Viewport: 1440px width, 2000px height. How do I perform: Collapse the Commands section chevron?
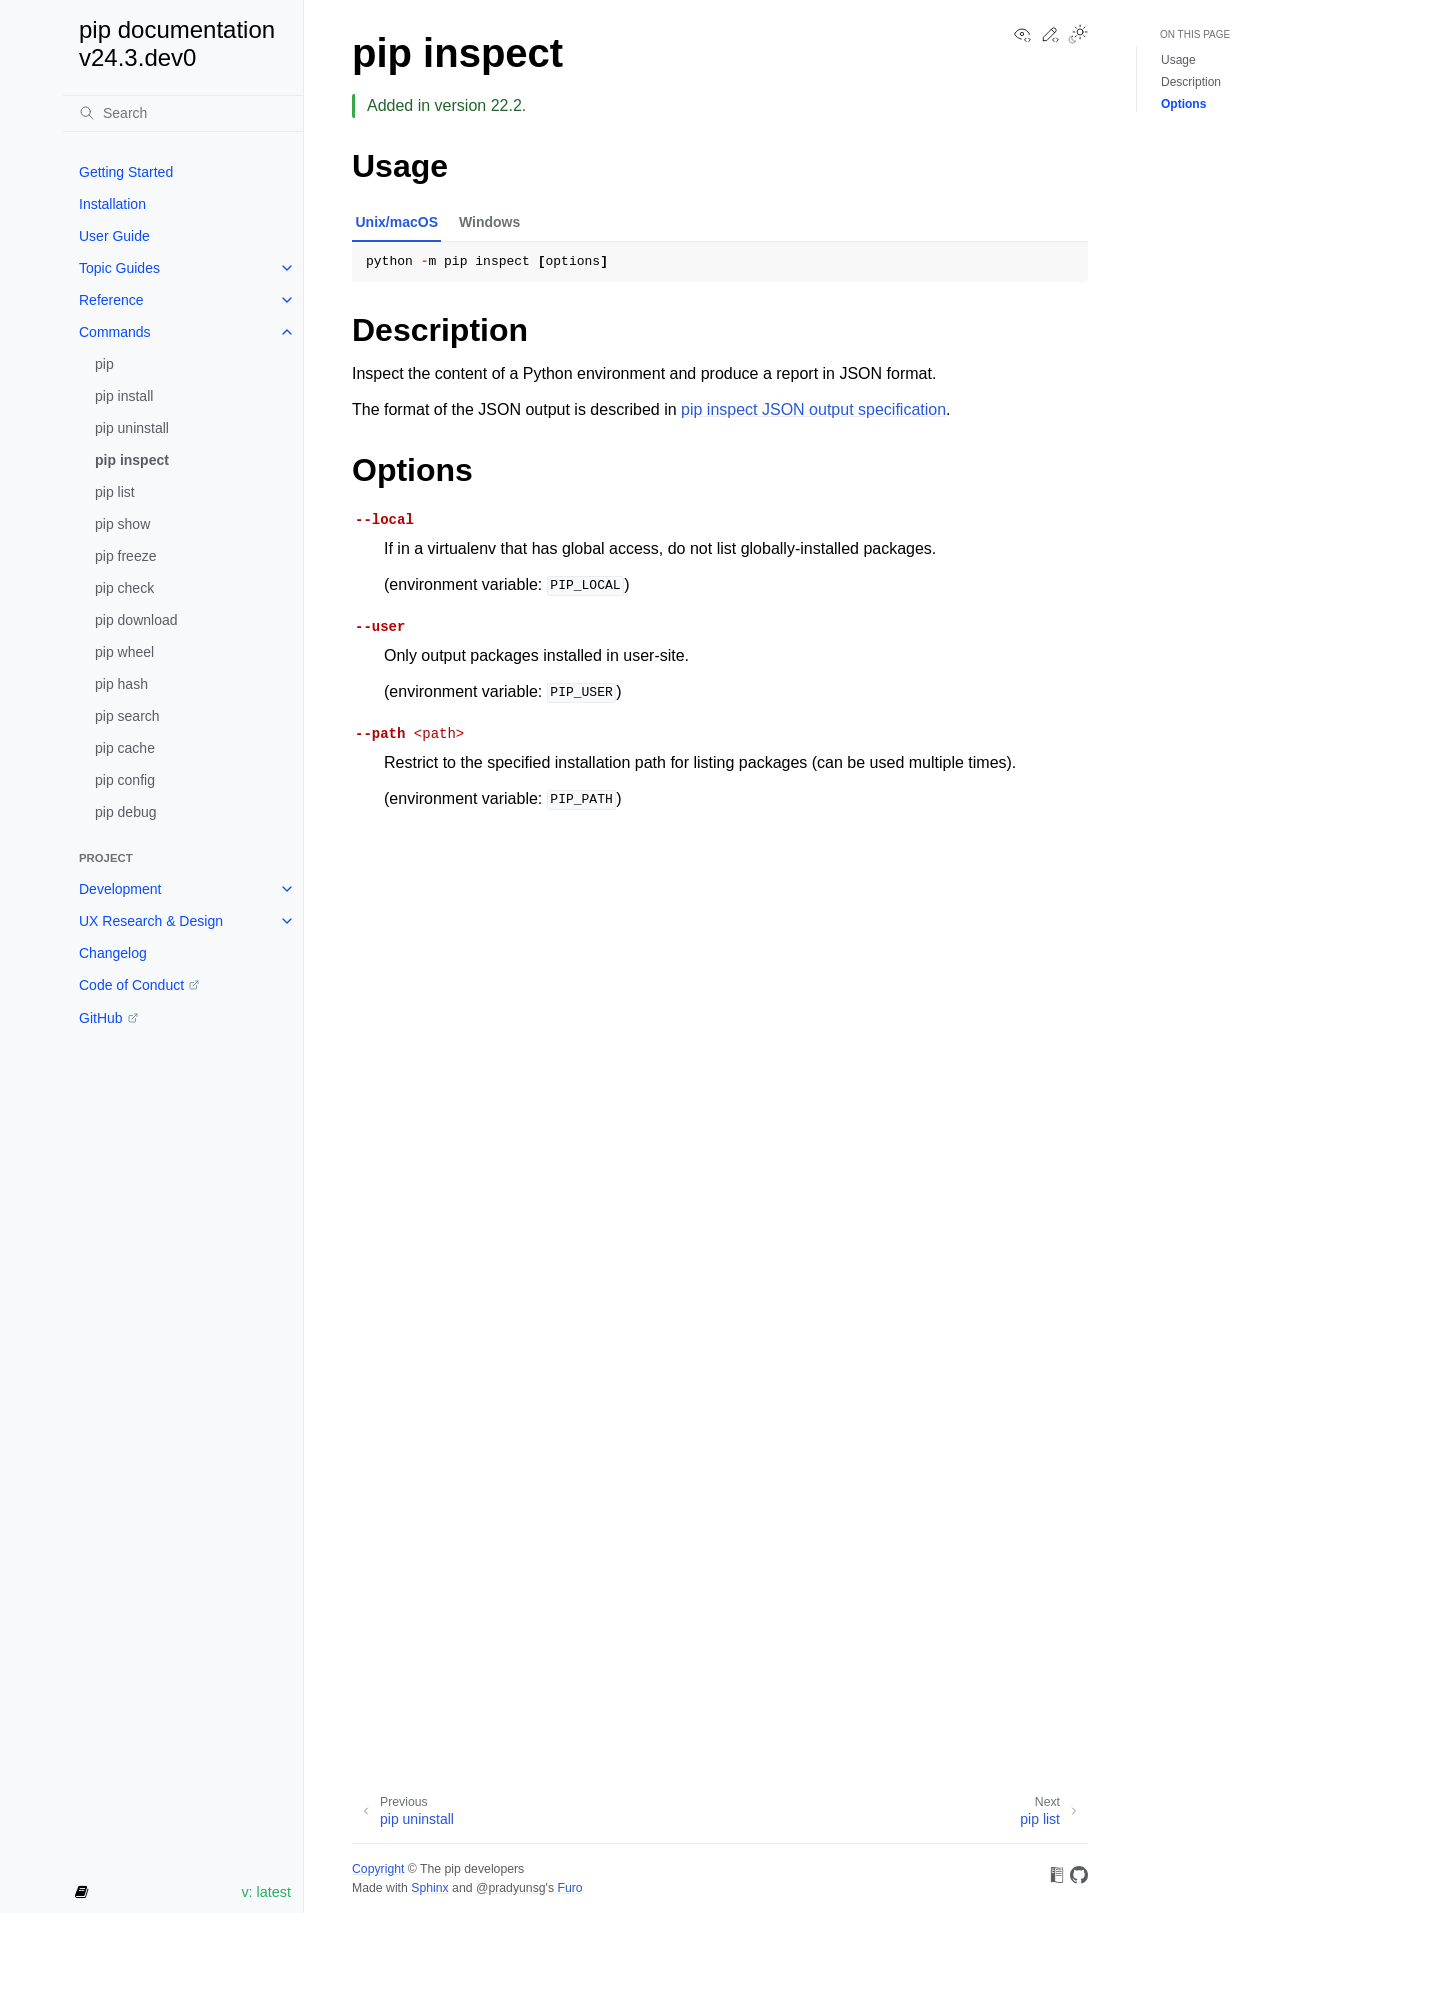pos(287,332)
